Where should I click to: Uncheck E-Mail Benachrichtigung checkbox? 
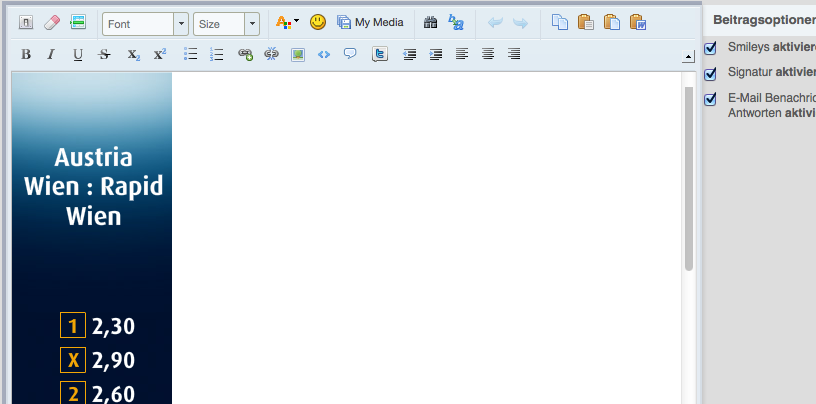(710, 99)
